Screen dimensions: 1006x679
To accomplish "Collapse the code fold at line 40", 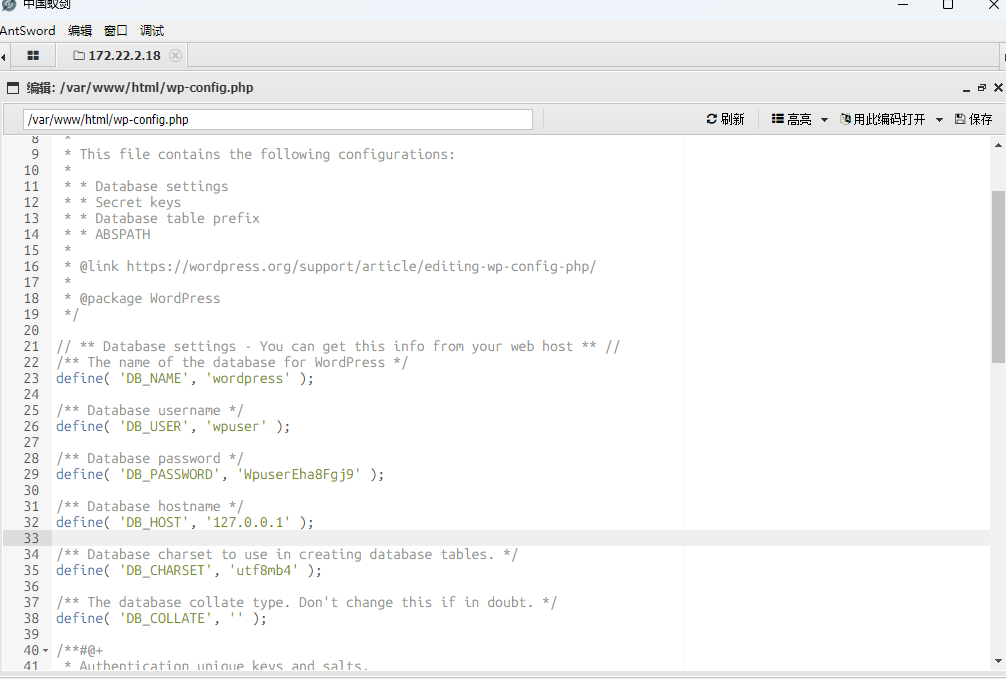I will pos(46,651).
